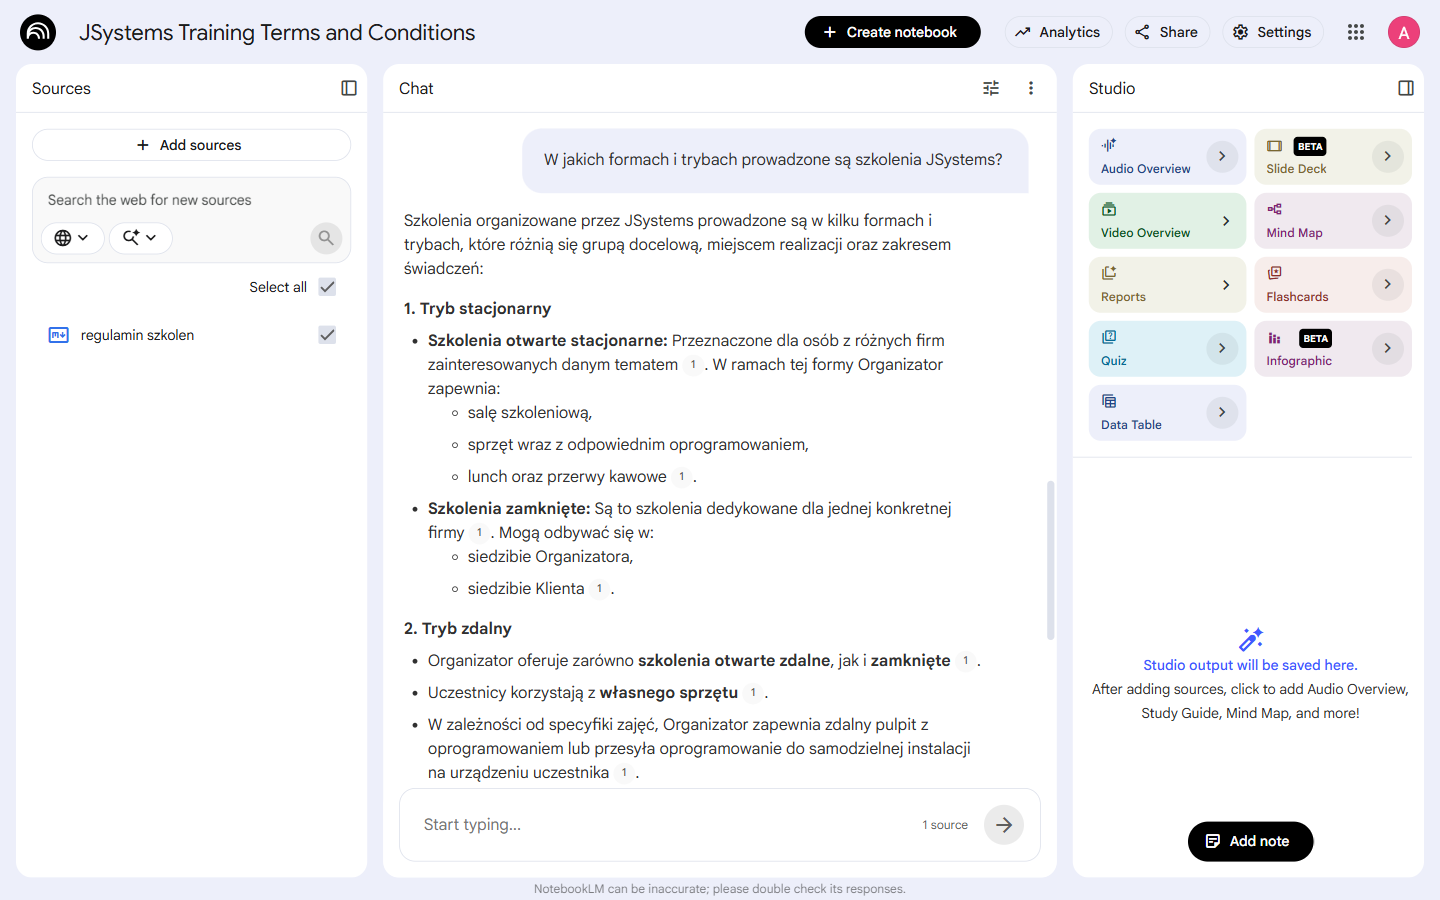Click citation 1 after 'danym tematem'

coord(693,365)
